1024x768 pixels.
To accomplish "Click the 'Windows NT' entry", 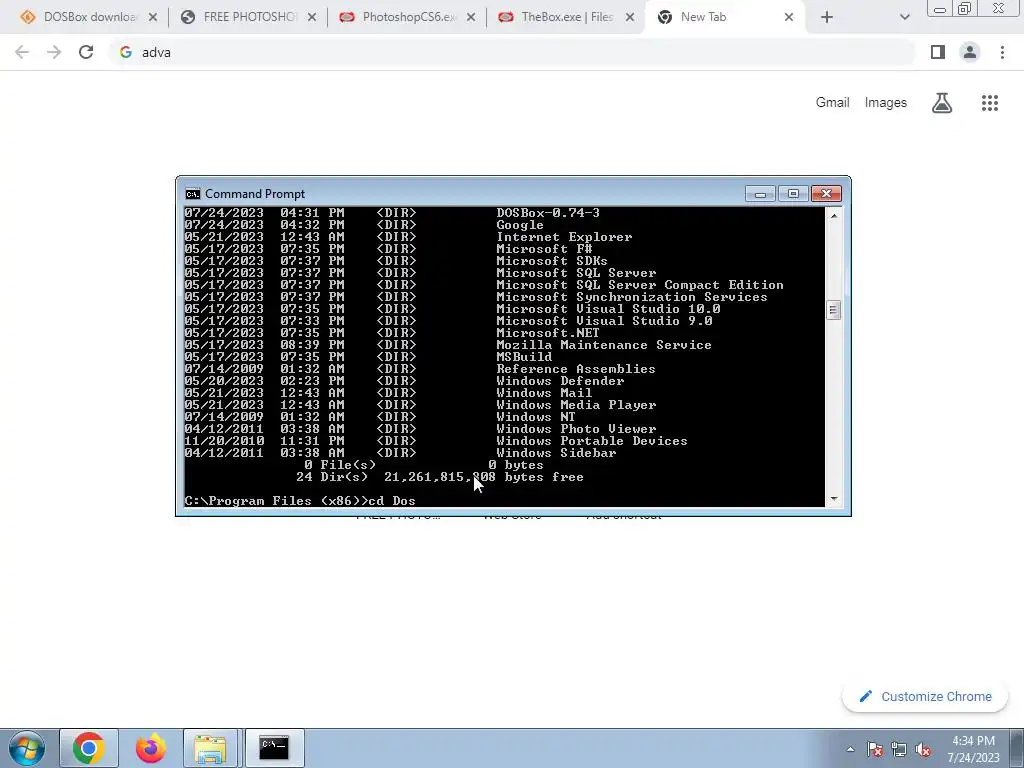I will (536, 417).
